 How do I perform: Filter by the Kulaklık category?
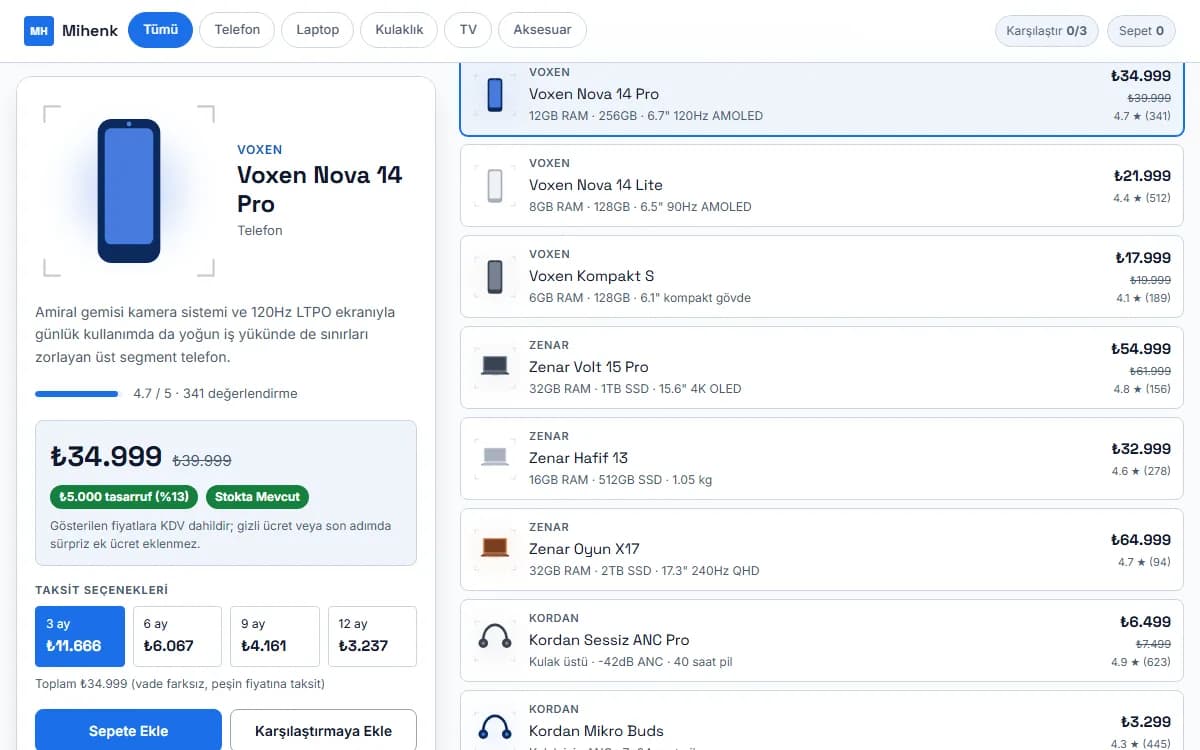[399, 30]
